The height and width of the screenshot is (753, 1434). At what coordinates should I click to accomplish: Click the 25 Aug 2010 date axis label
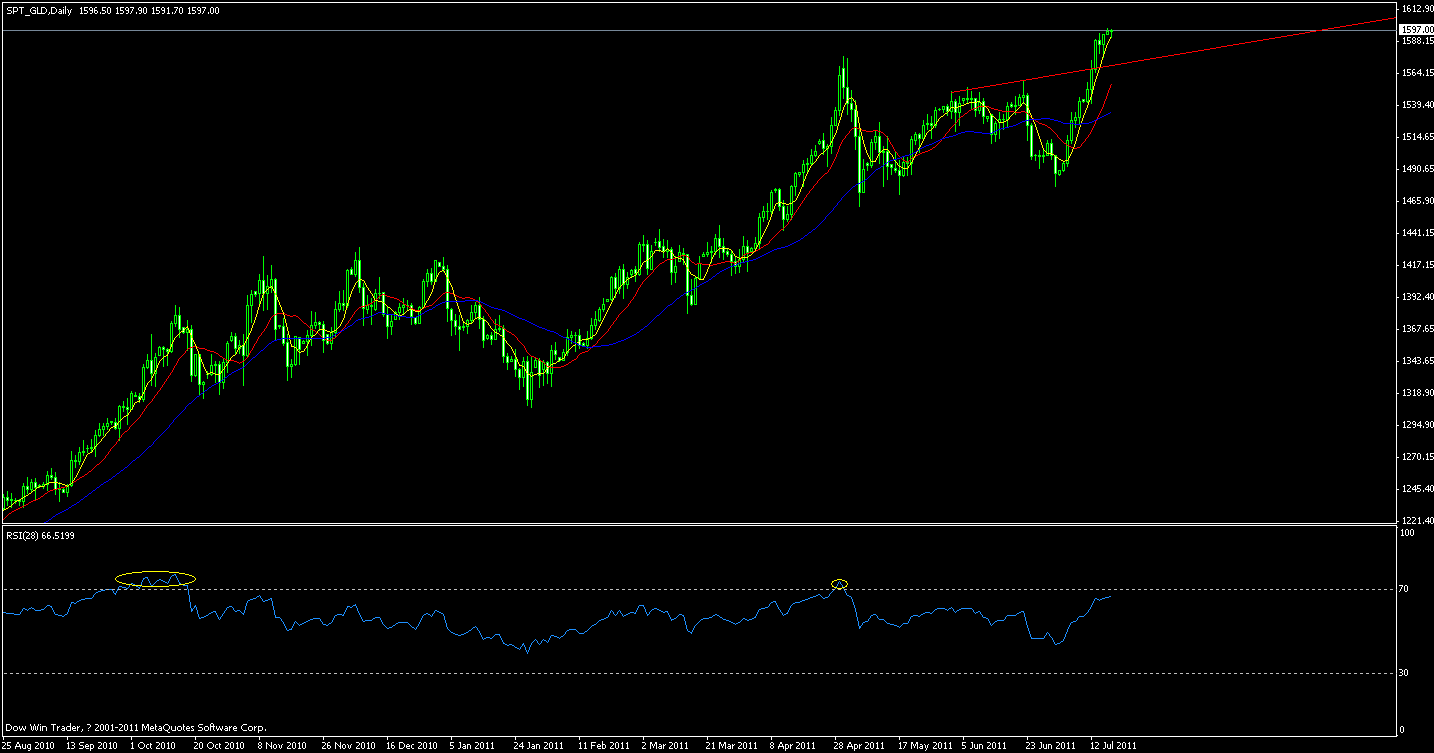click(x=30, y=745)
